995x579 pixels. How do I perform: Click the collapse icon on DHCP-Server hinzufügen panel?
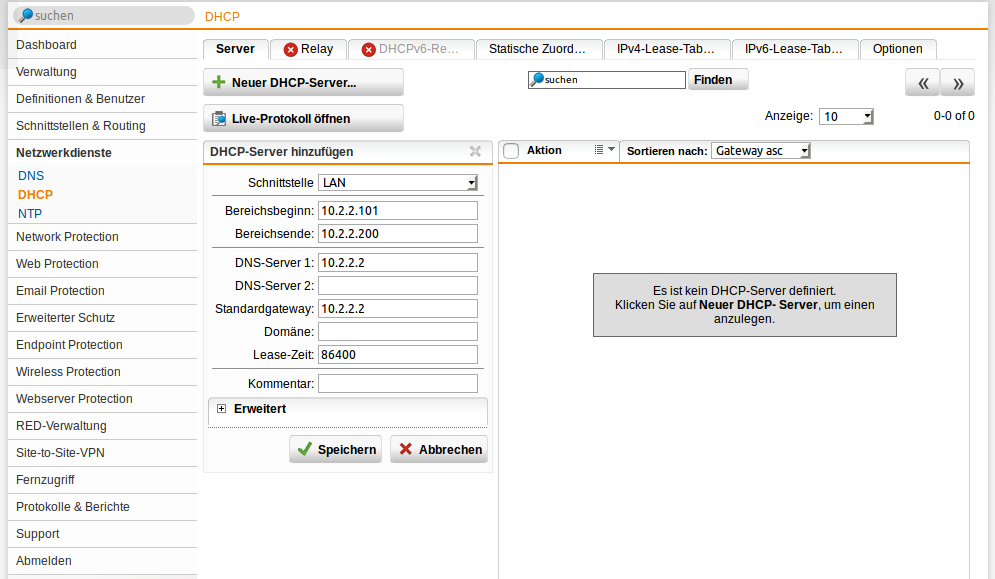point(475,152)
